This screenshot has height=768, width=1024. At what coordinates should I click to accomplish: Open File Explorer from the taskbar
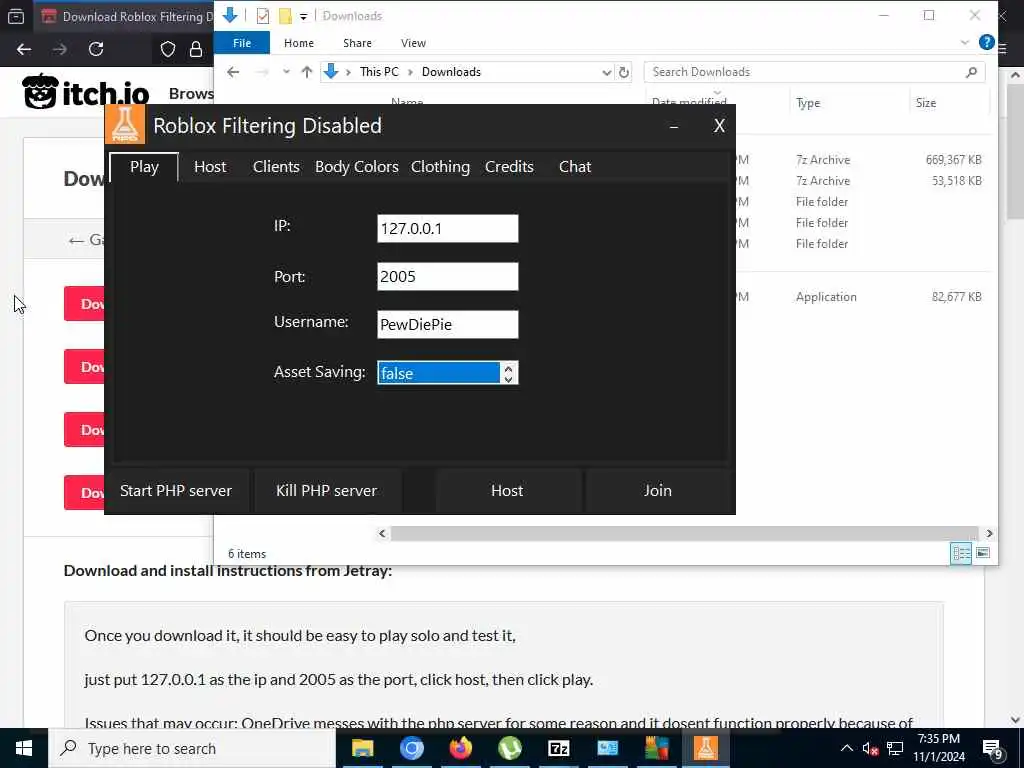click(x=362, y=748)
